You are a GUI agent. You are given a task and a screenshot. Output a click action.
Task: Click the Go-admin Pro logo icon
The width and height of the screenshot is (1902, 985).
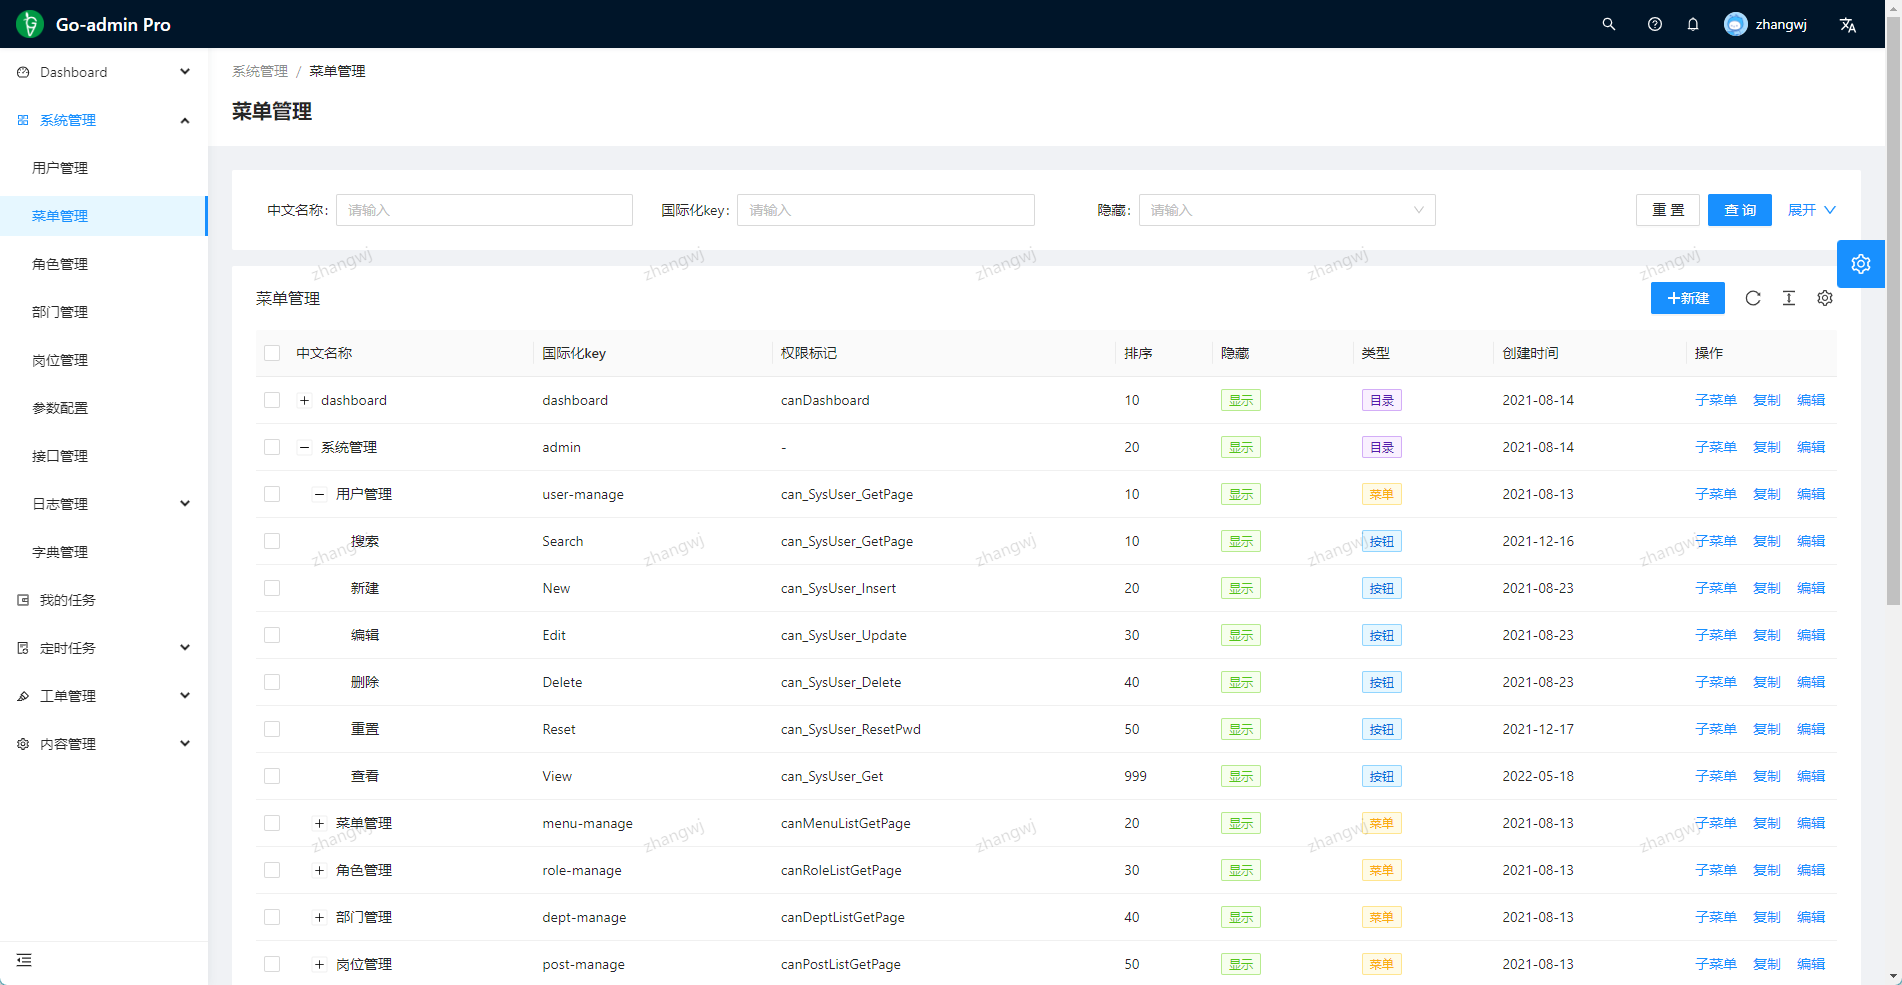30,24
